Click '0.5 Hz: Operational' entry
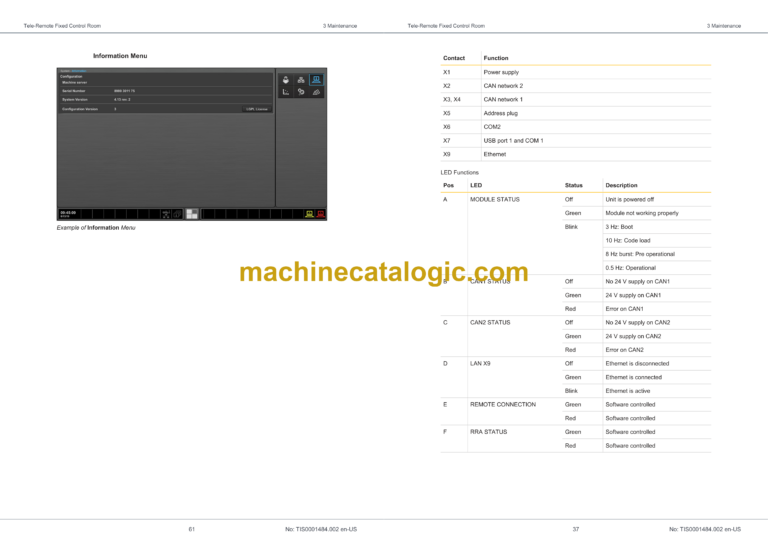 tap(630, 268)
